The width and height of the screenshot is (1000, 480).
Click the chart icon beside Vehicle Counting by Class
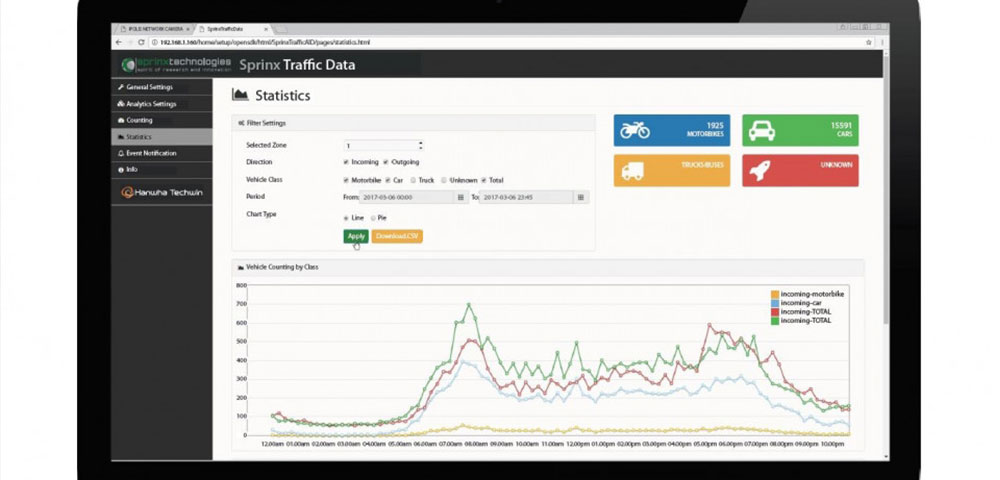pos(241,267)
